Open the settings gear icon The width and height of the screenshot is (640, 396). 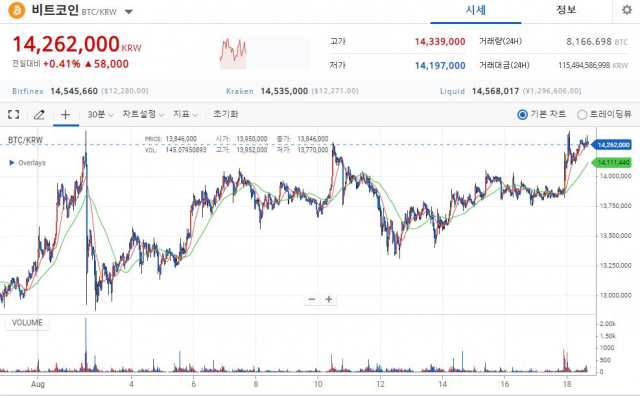point(627,10)
